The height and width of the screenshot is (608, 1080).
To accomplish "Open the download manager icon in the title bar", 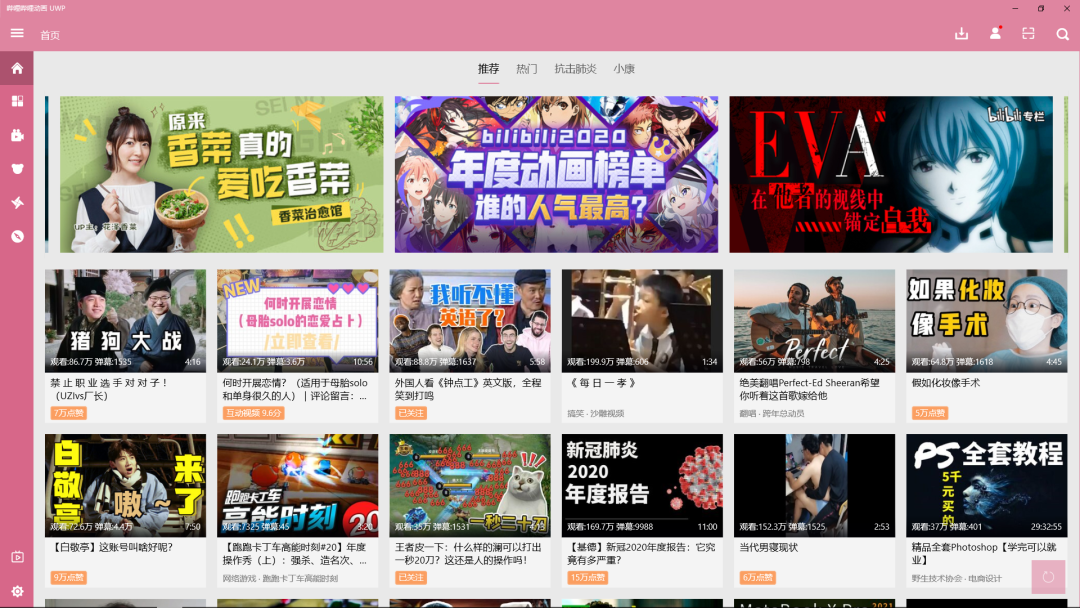I will click(x=961, y=33).
